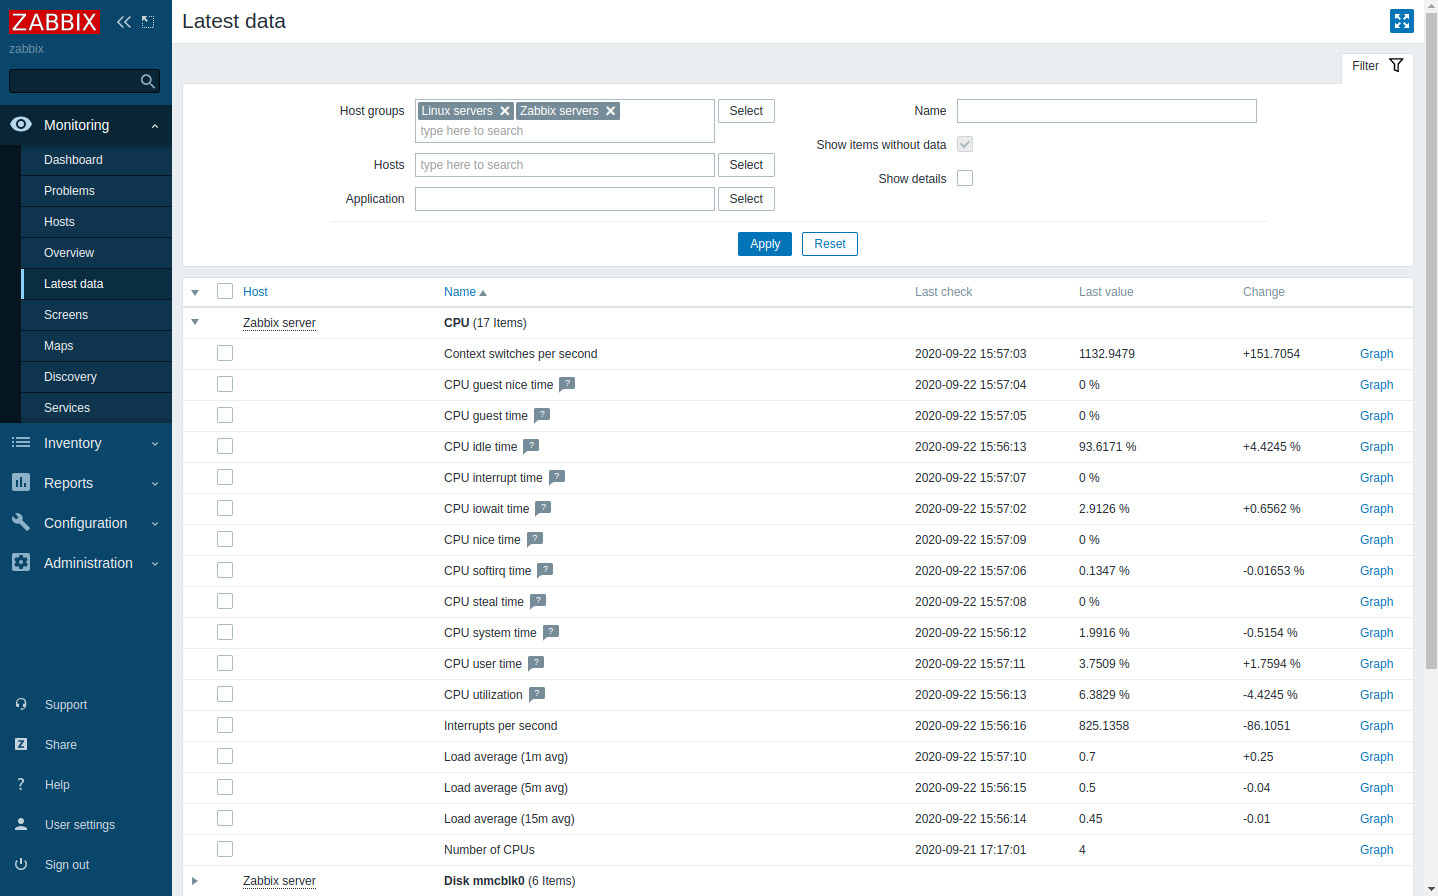Collapse the Monitoring section in the sidebar
Viewport: 1438px width, 896px height.
click(155, 125)
